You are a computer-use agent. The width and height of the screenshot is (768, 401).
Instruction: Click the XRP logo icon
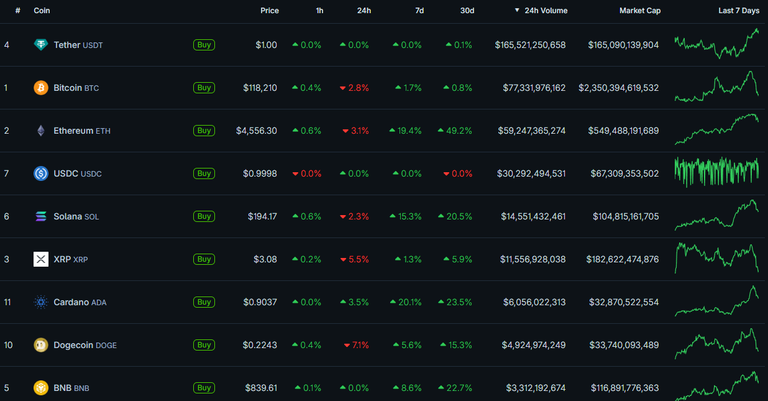point(41,259)
